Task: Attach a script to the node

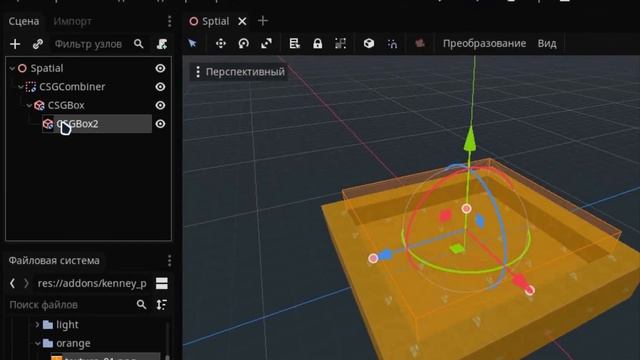Action: [x=162, y=44]
